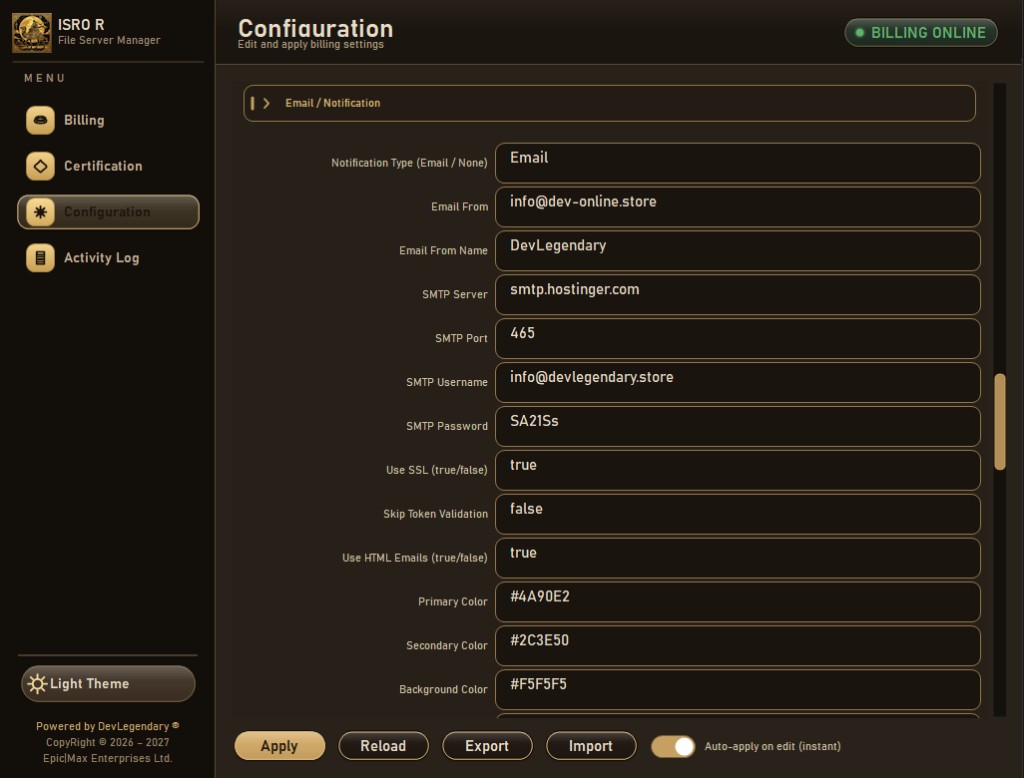Click the BILLING ONLINE status badge
This screenshot has width=1024, height=778.
coord(921,33)
